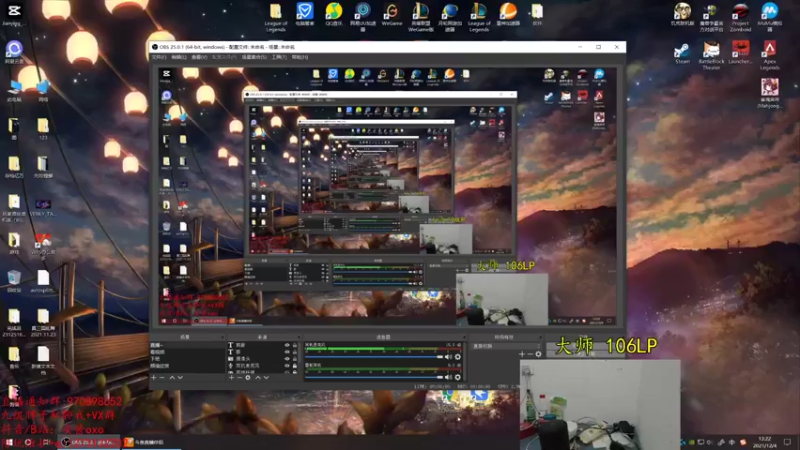Toggle the lock on the second text source
The height and width of the screenshot is (450, 800).
coord(294,352)
